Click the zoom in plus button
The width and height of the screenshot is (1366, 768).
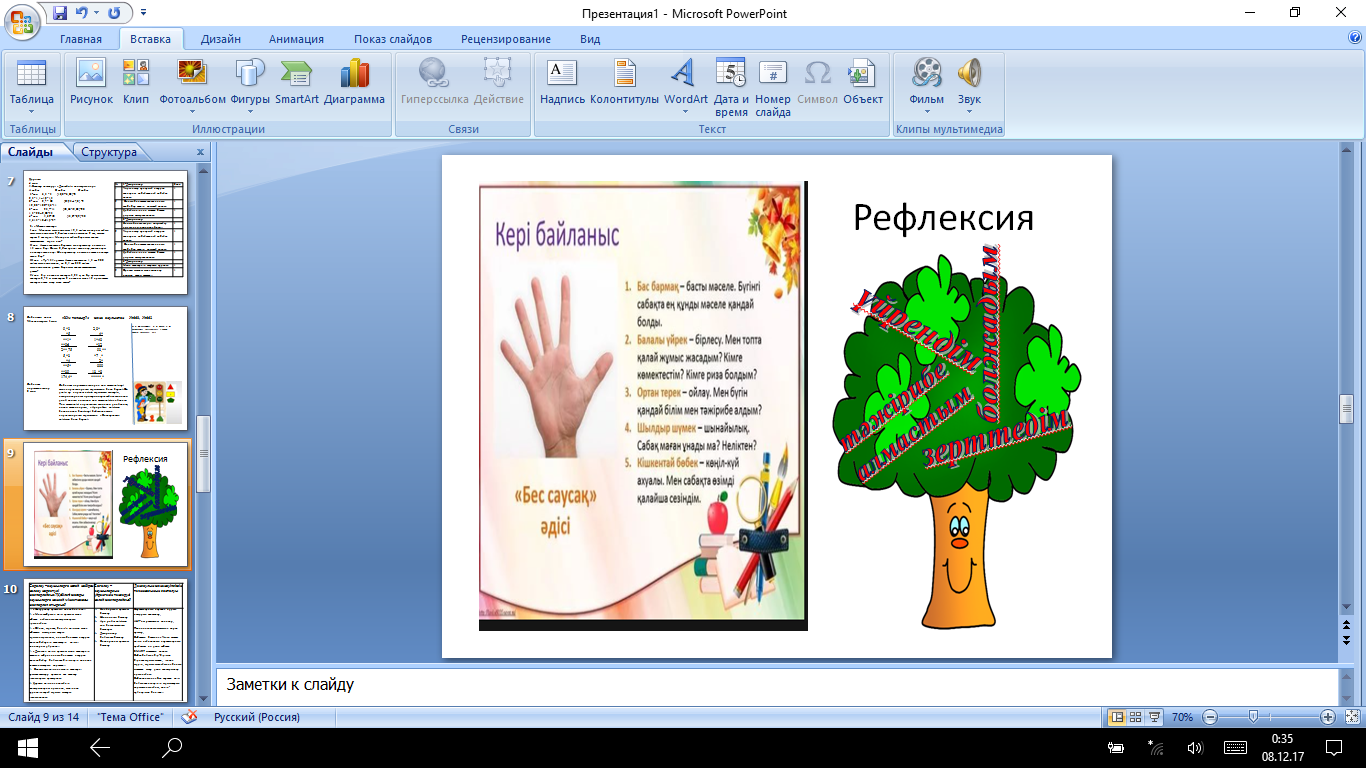click(1328, 717)
